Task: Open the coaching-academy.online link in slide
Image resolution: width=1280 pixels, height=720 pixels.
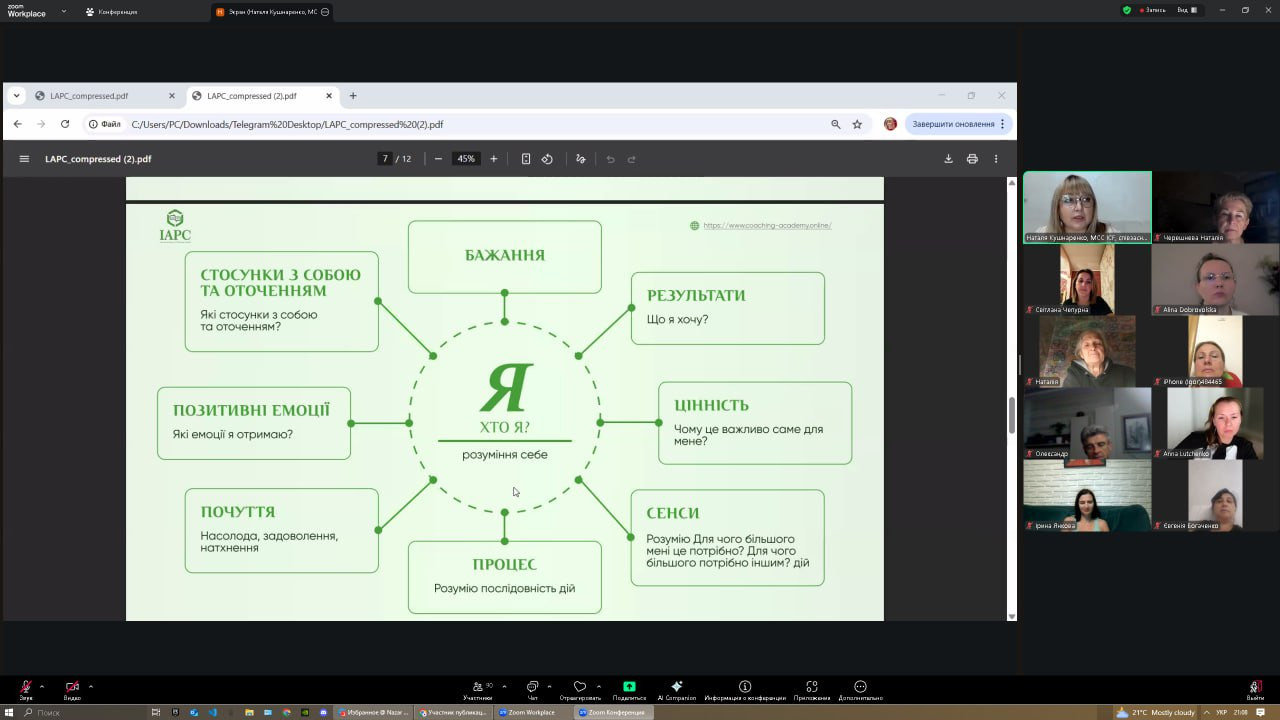Action: point(767,226)
